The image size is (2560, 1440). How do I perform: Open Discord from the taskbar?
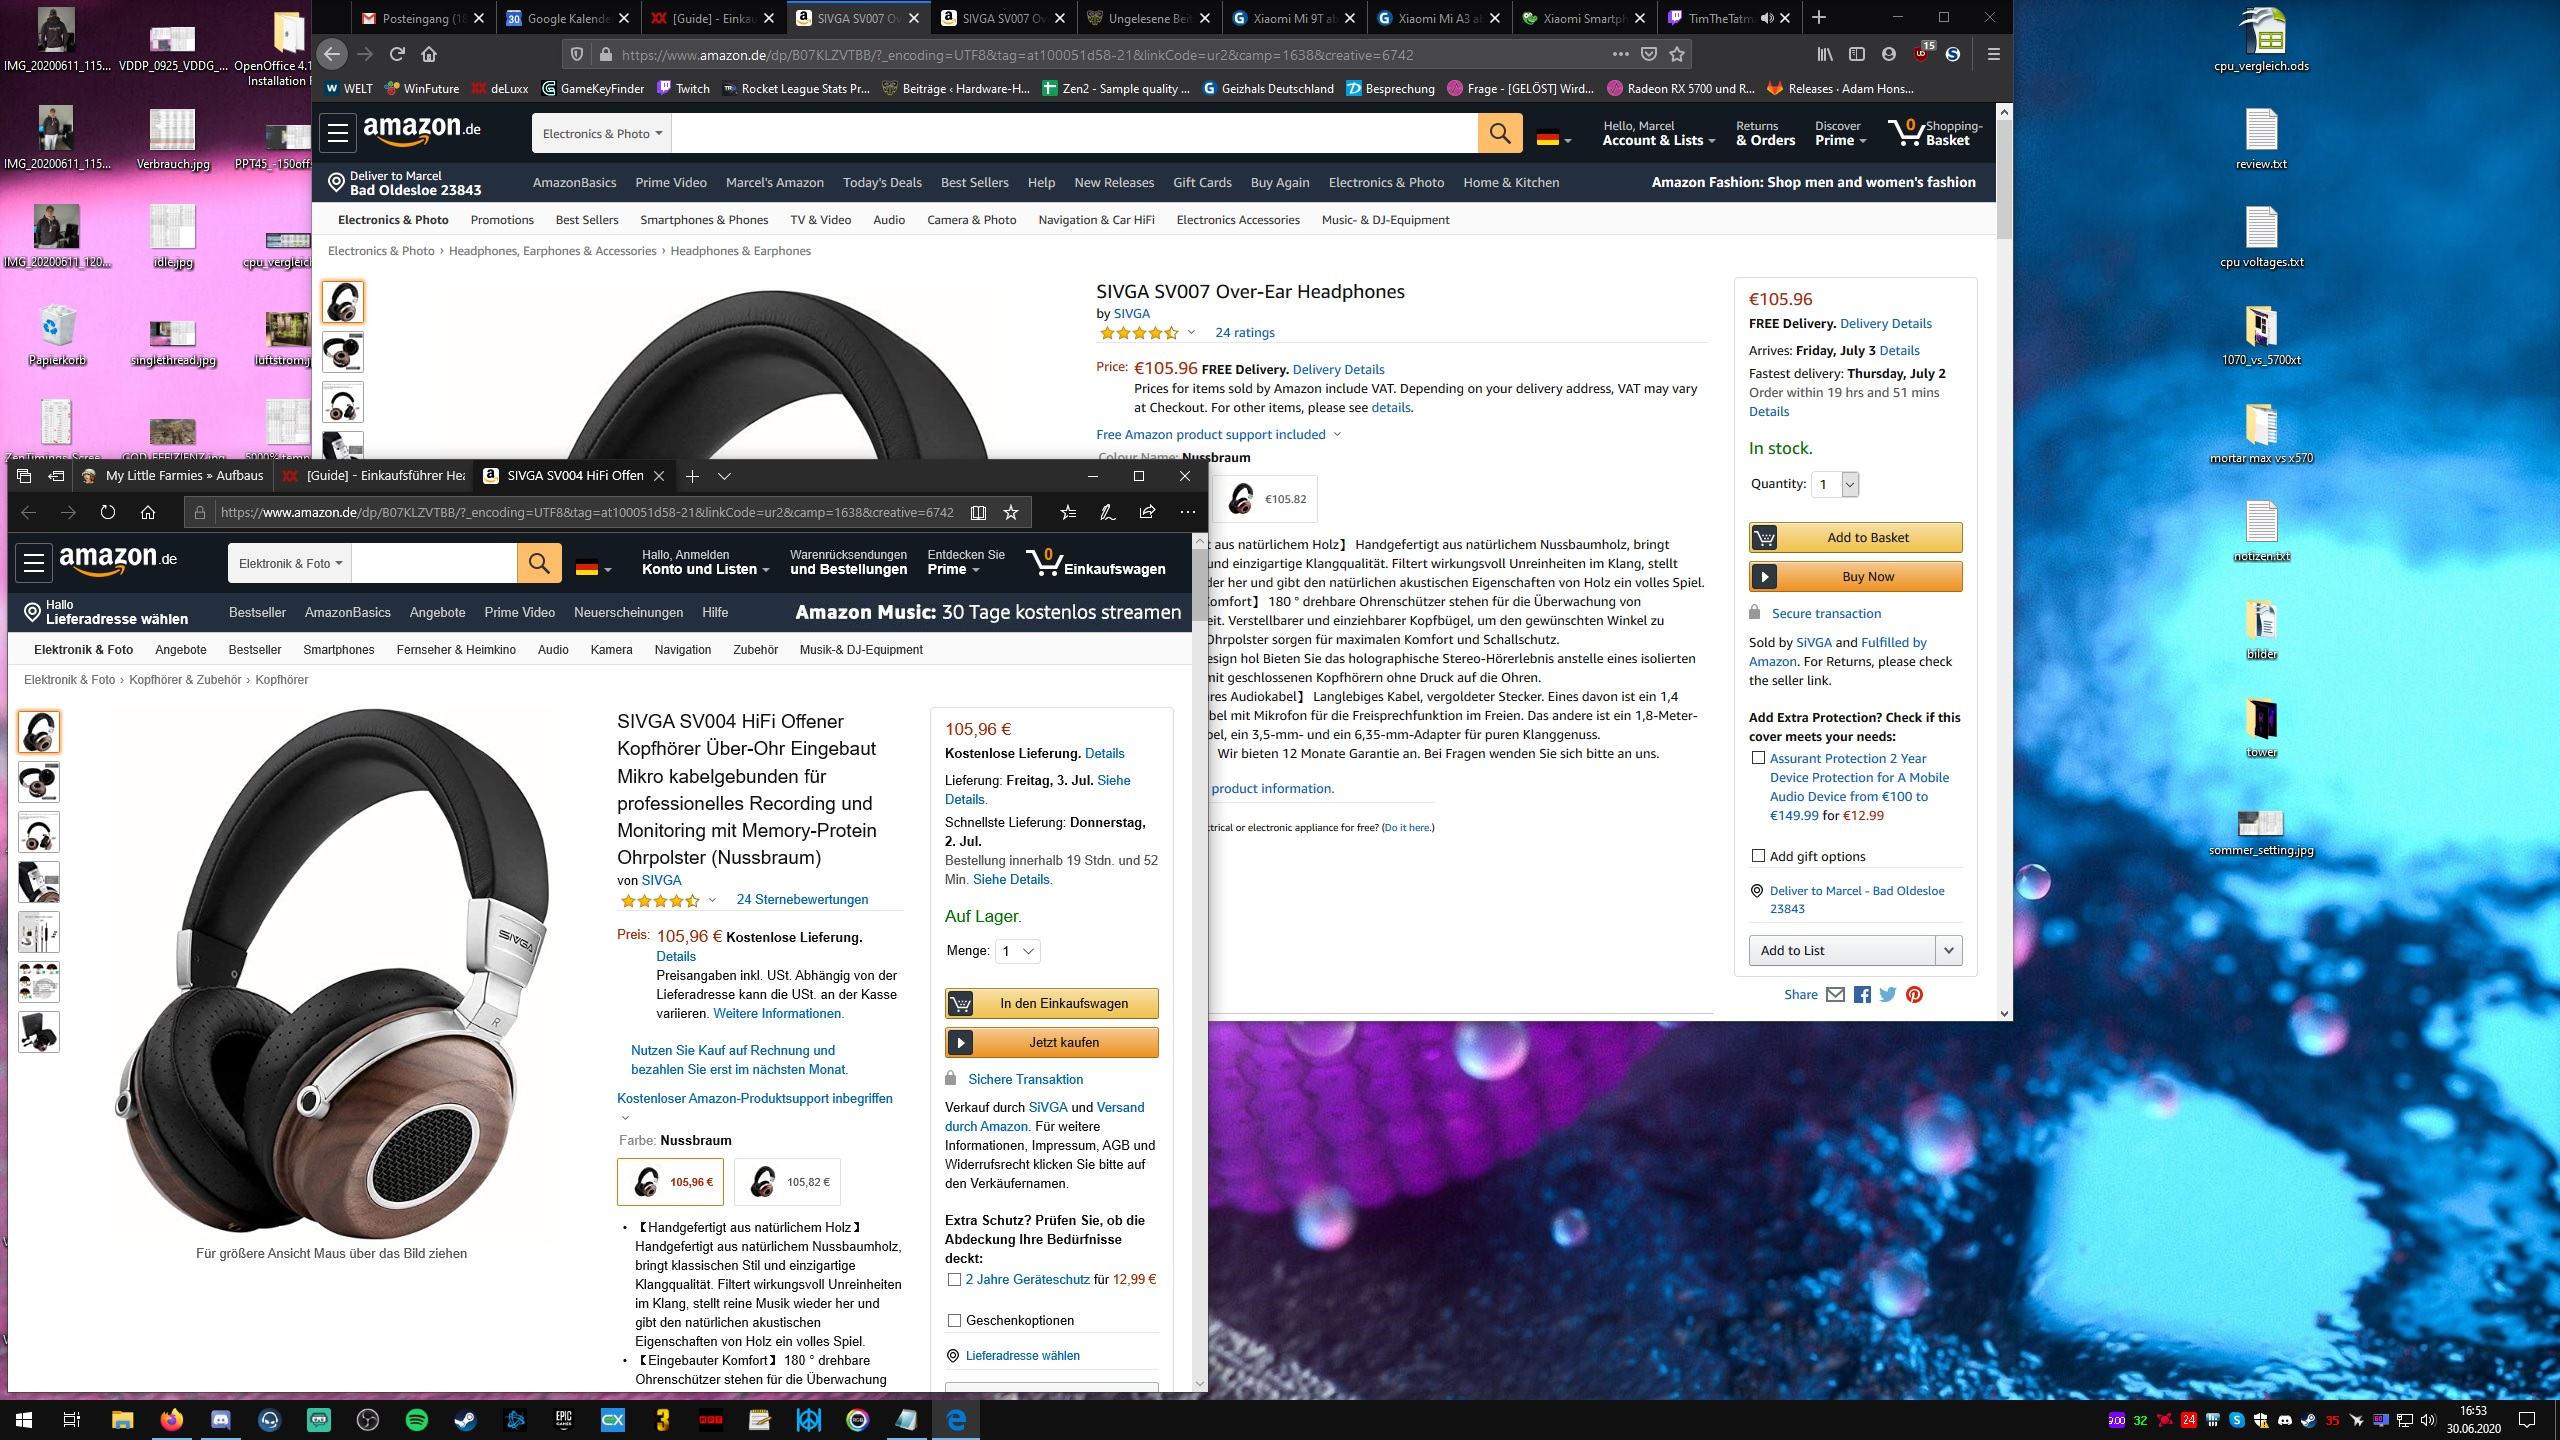(x=221, y=1419)
